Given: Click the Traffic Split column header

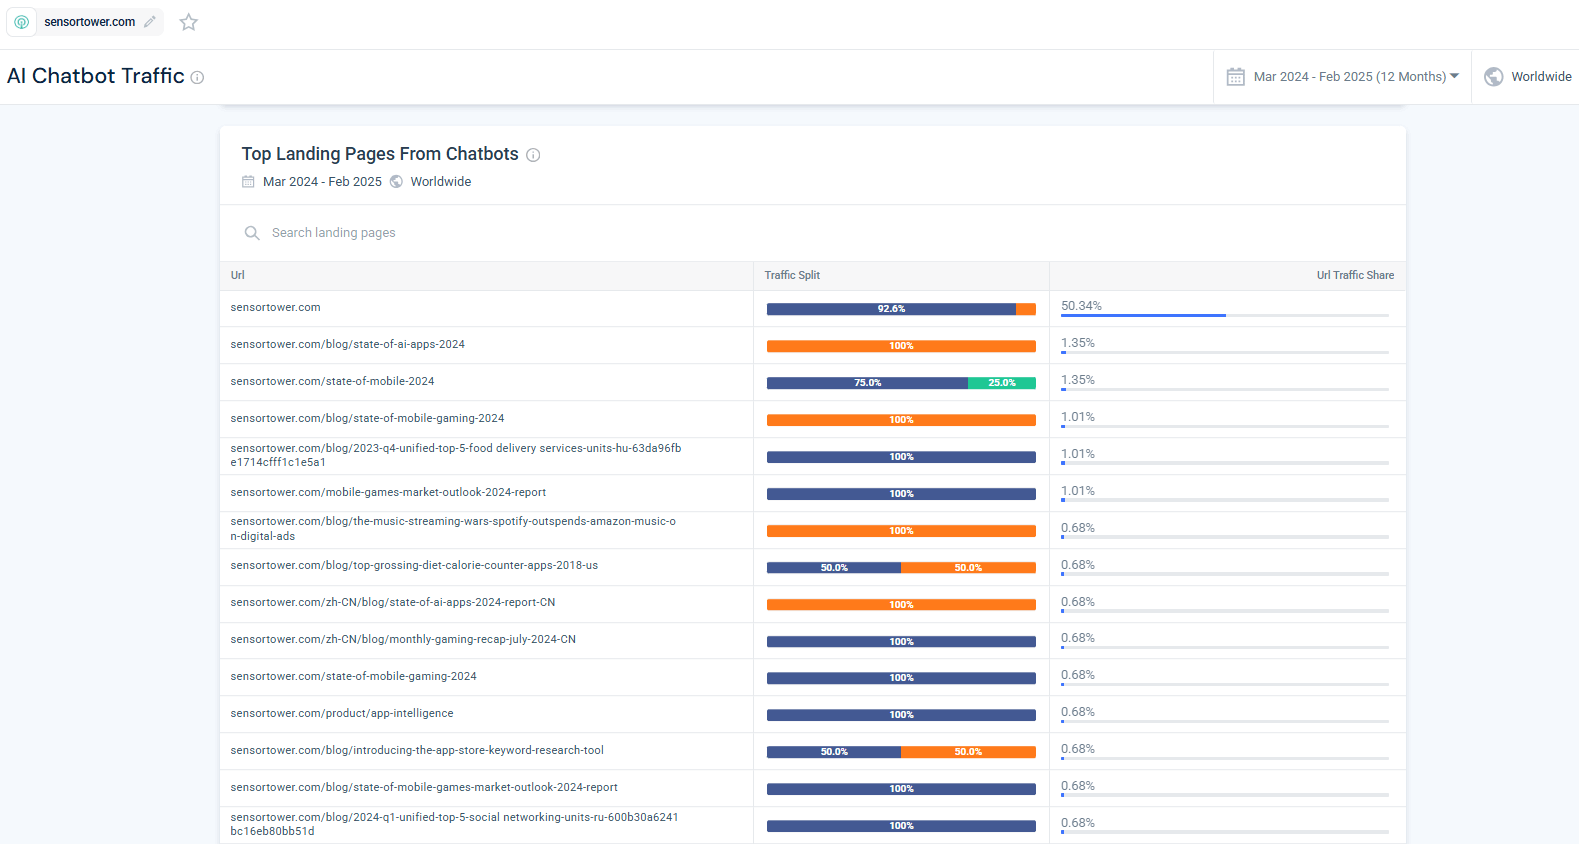Looking at the screenshot, I should (792, 275).
